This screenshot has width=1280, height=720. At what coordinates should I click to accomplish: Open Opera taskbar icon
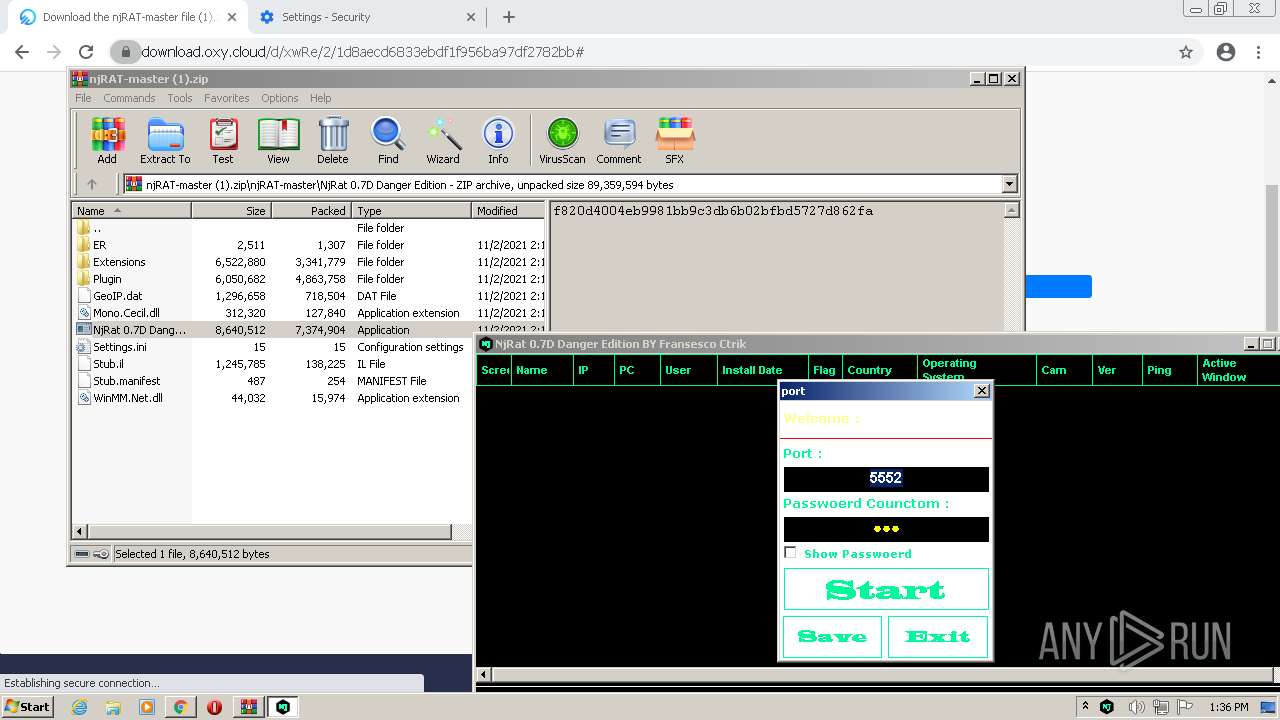214,707
